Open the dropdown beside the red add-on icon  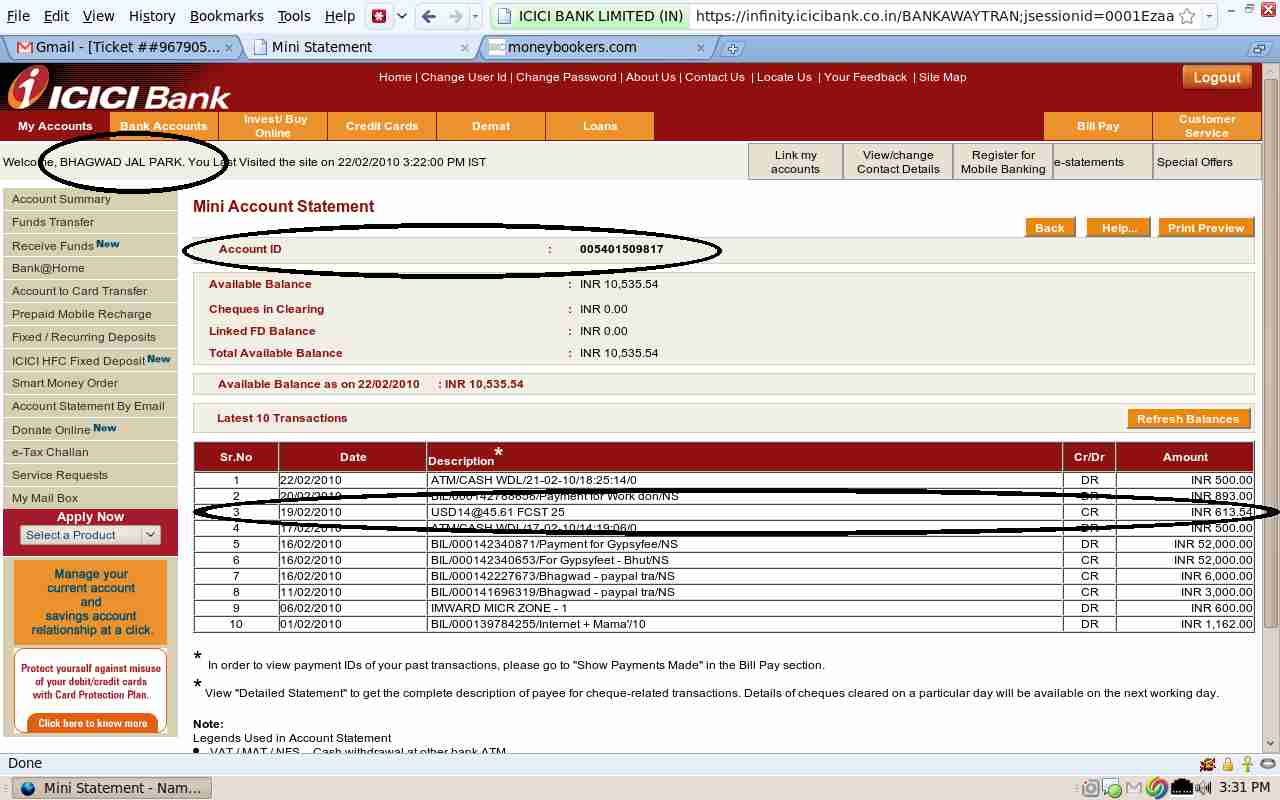coord(402,16)
